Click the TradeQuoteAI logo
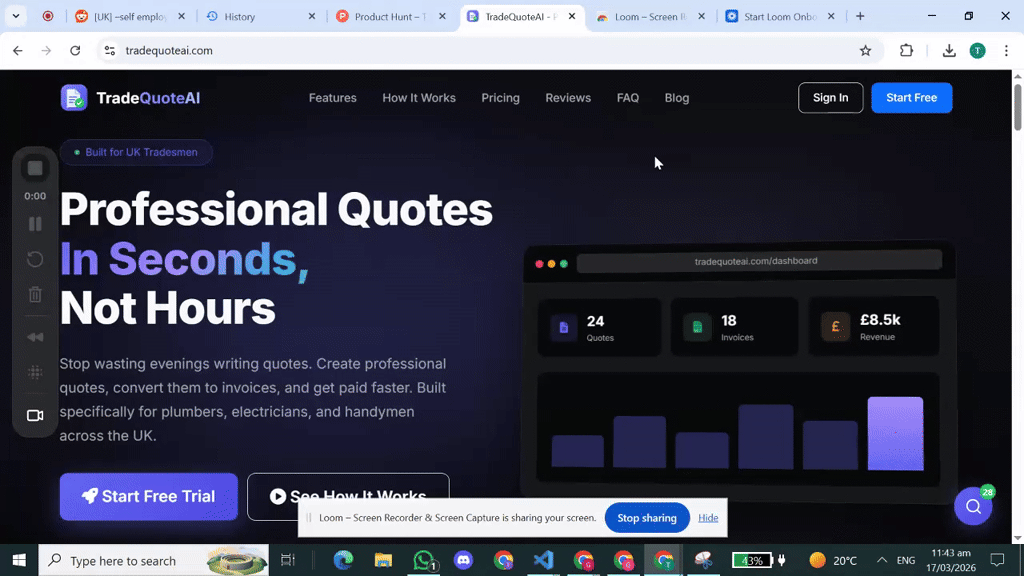 [130, 97]
